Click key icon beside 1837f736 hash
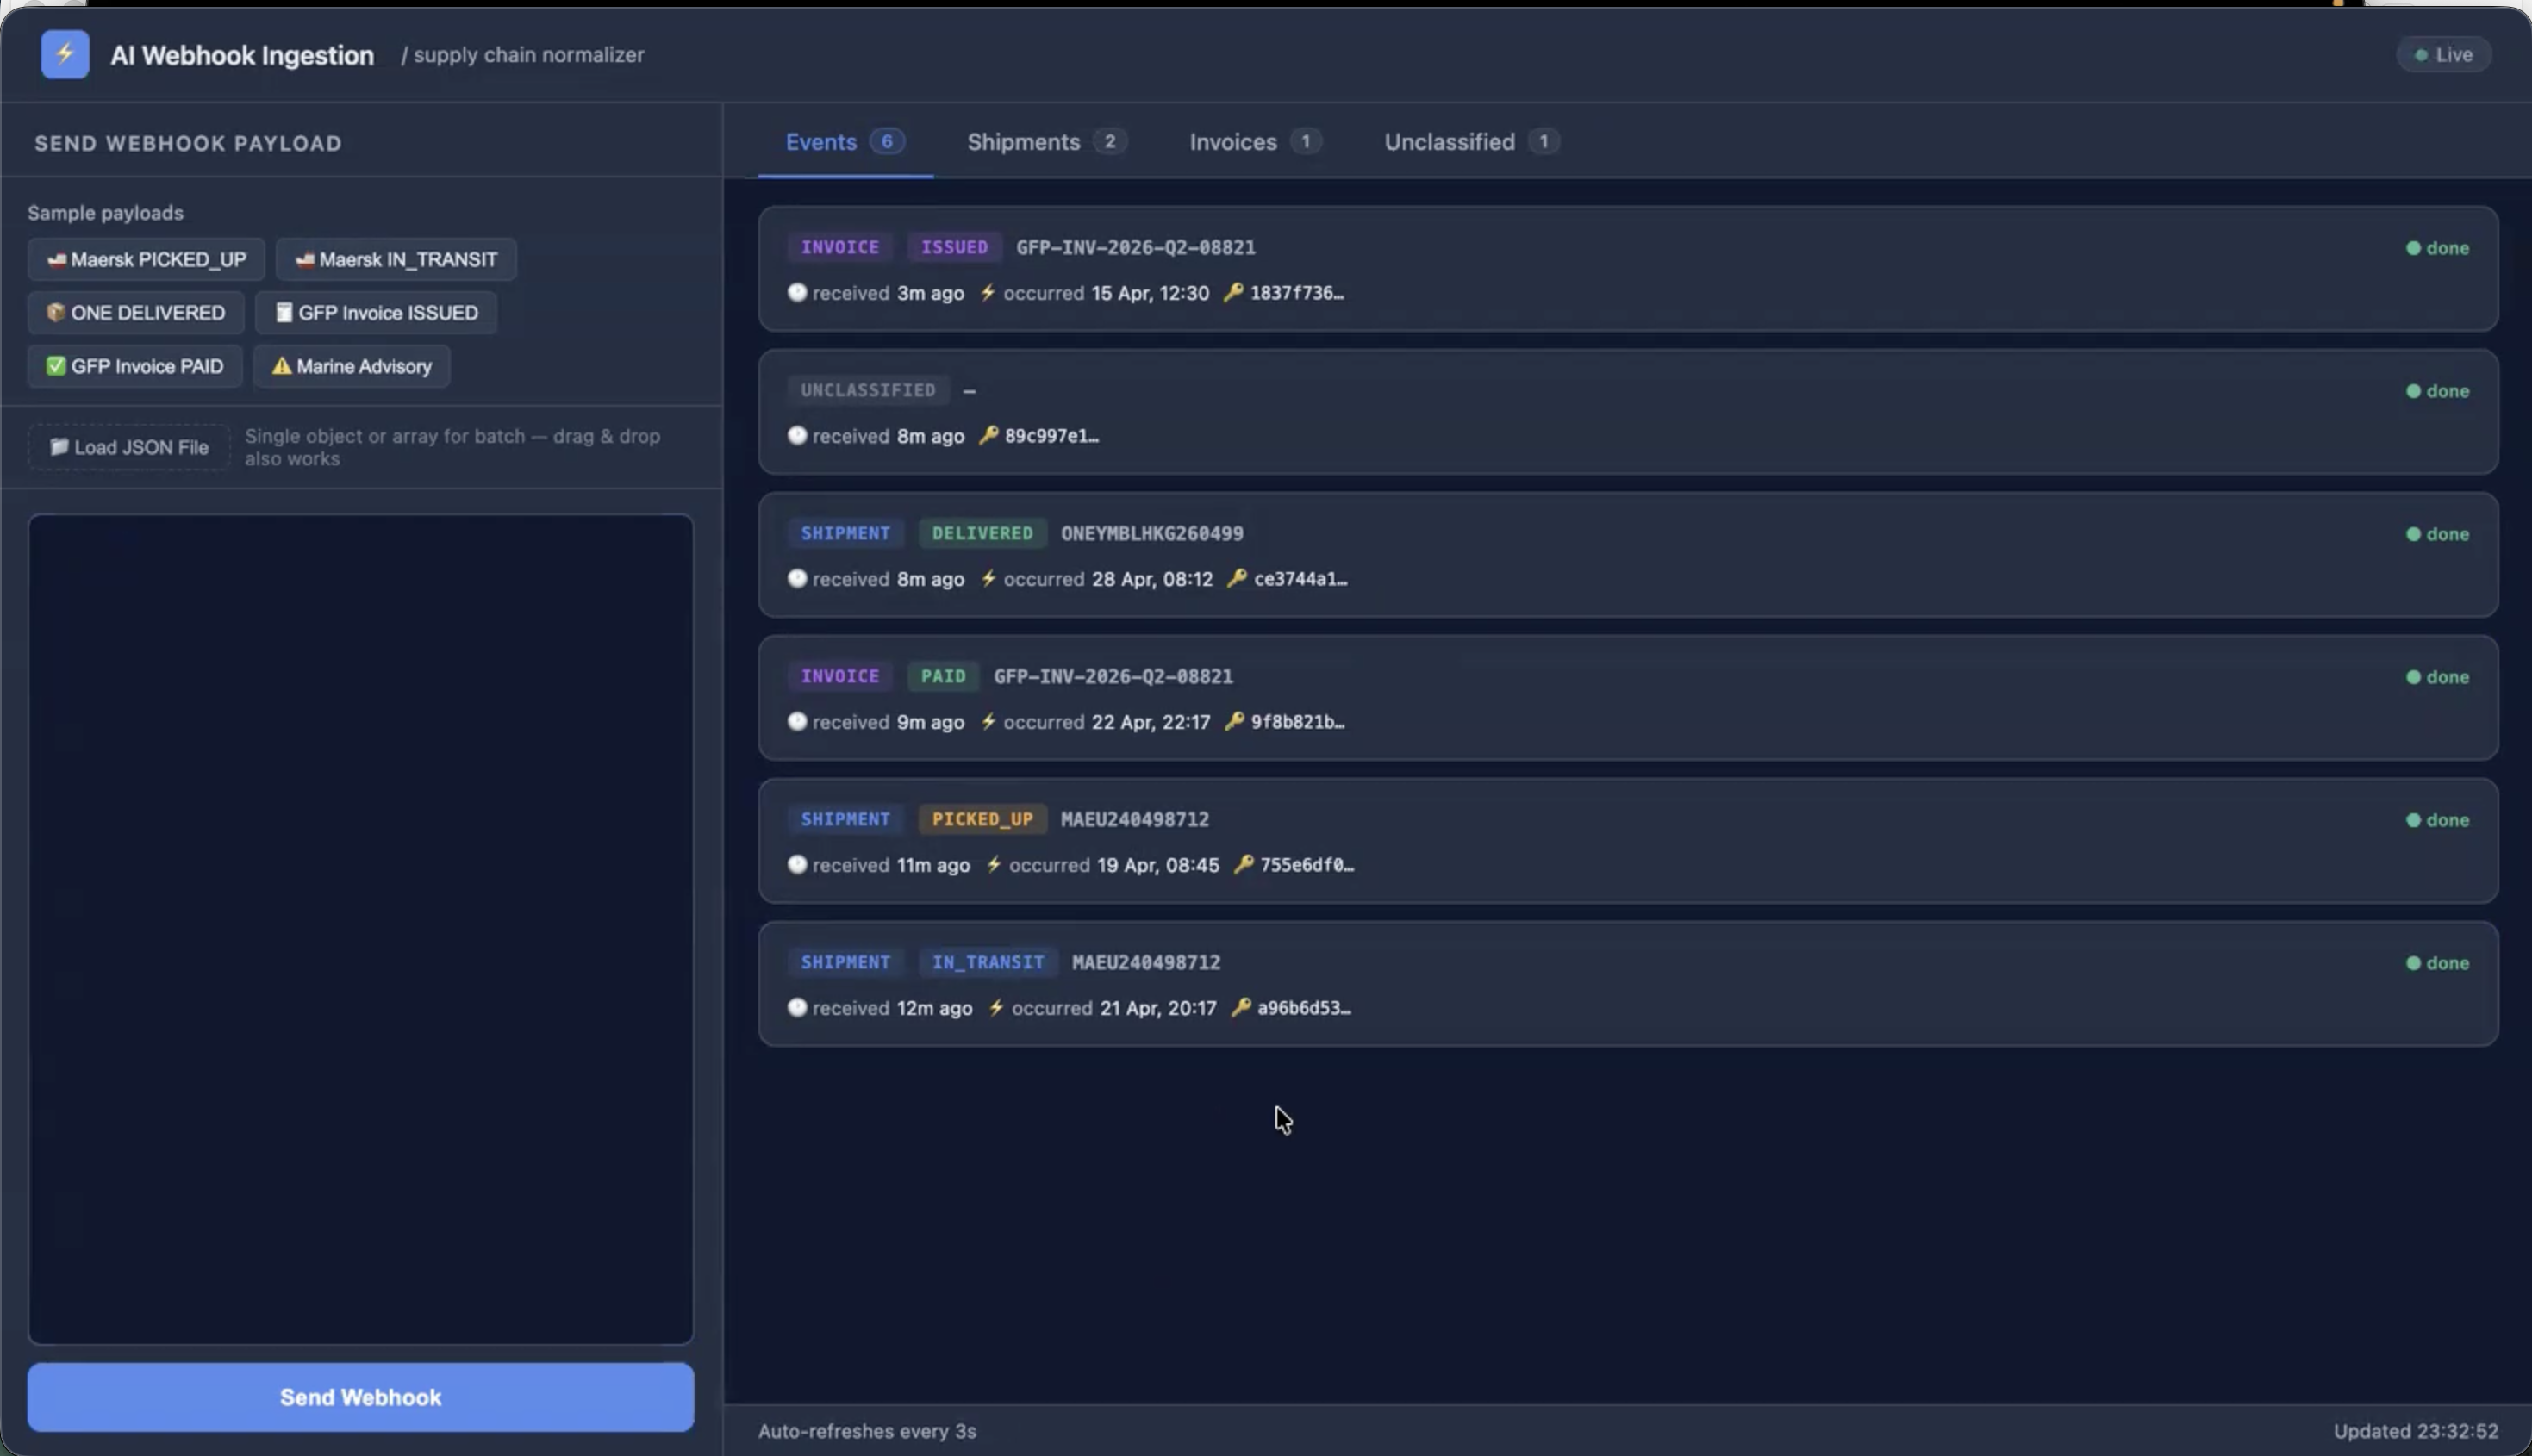 point(1233,292)
